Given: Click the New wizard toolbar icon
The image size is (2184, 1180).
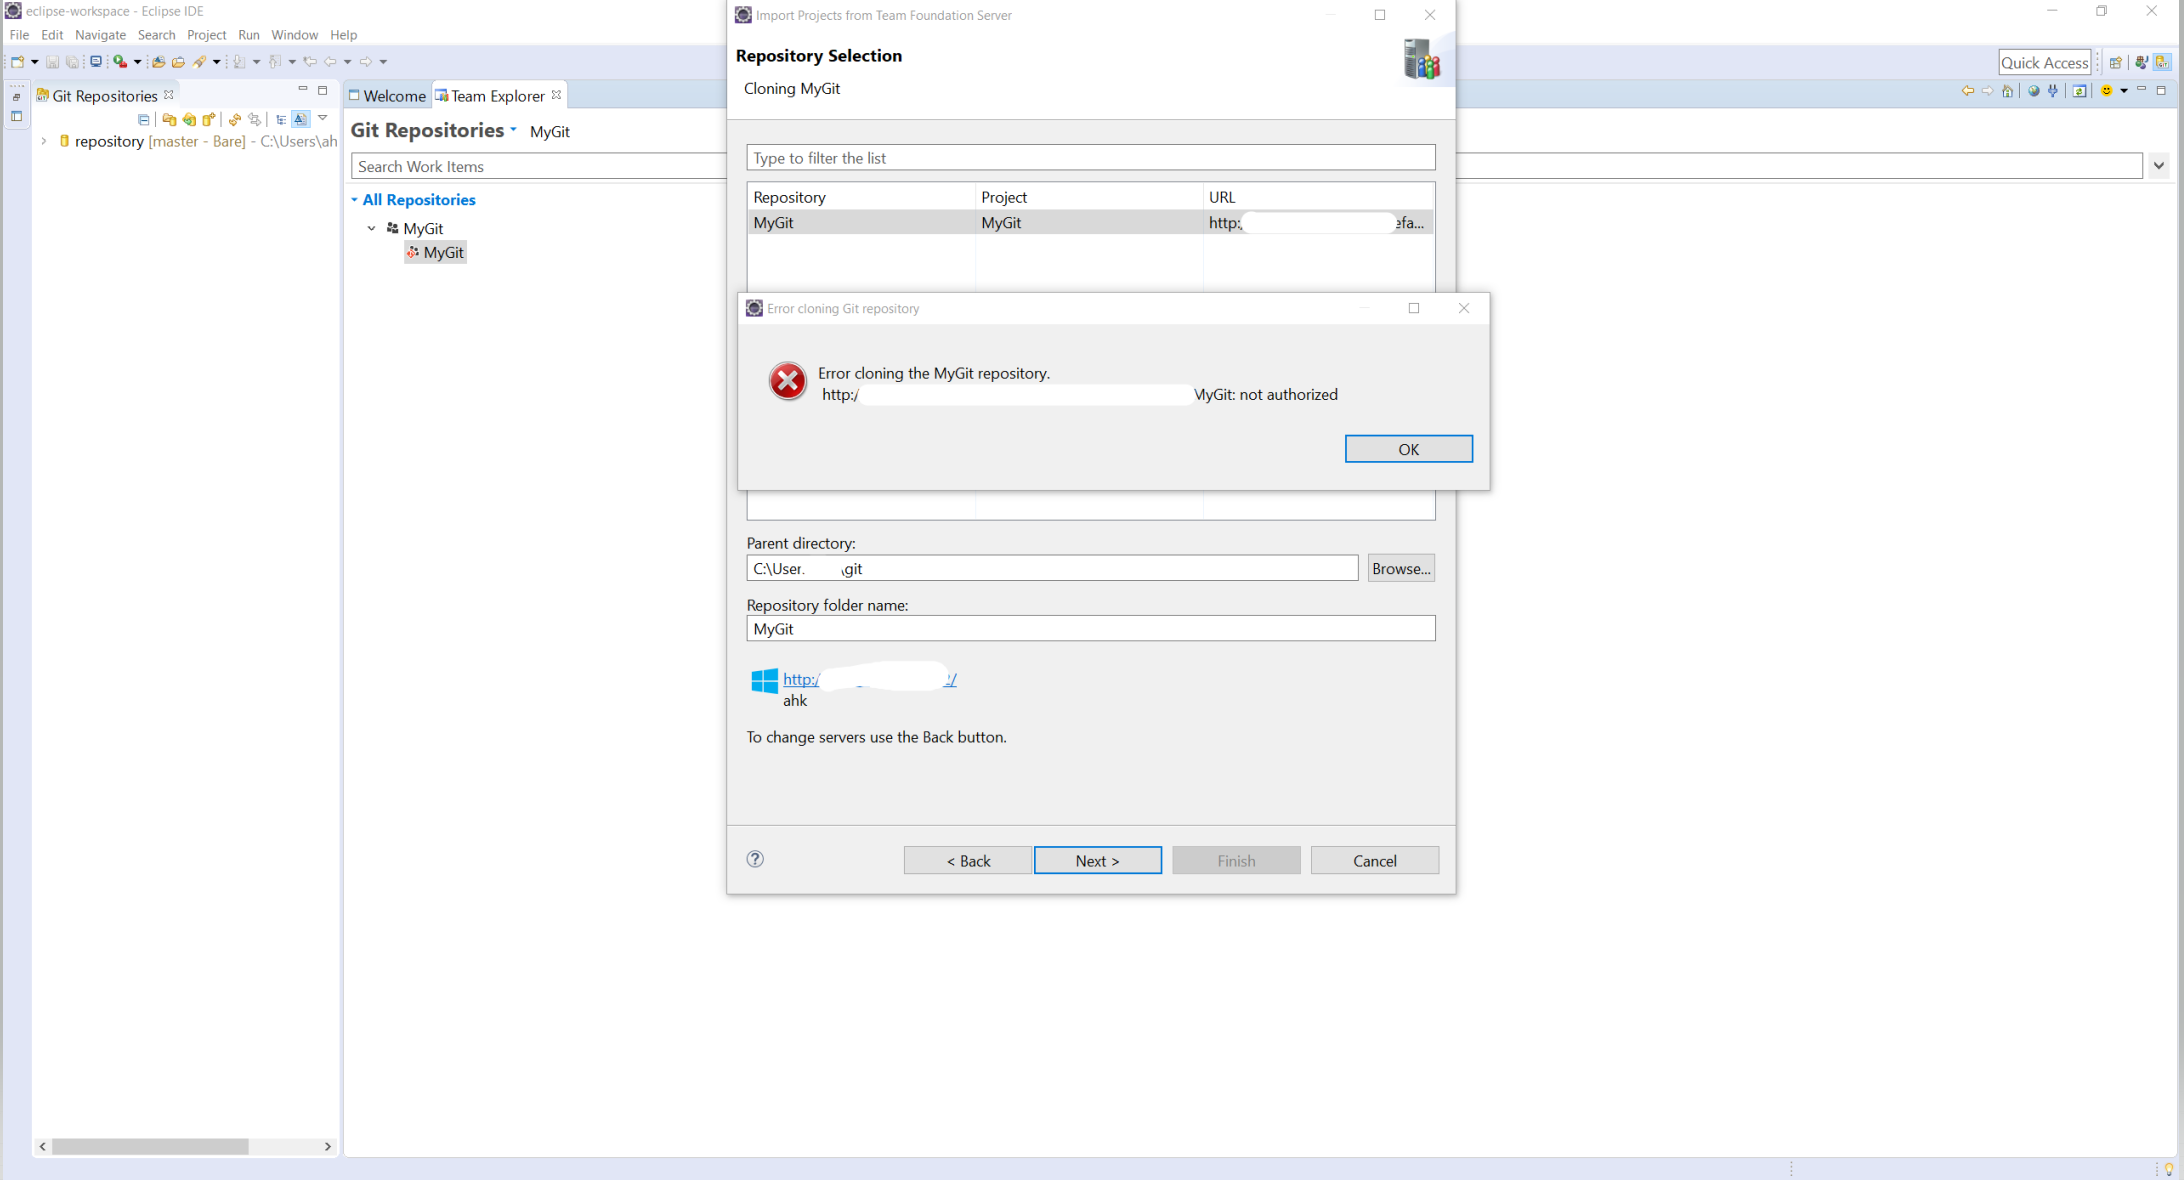Looking at the screenshot, I should point(18,62).
